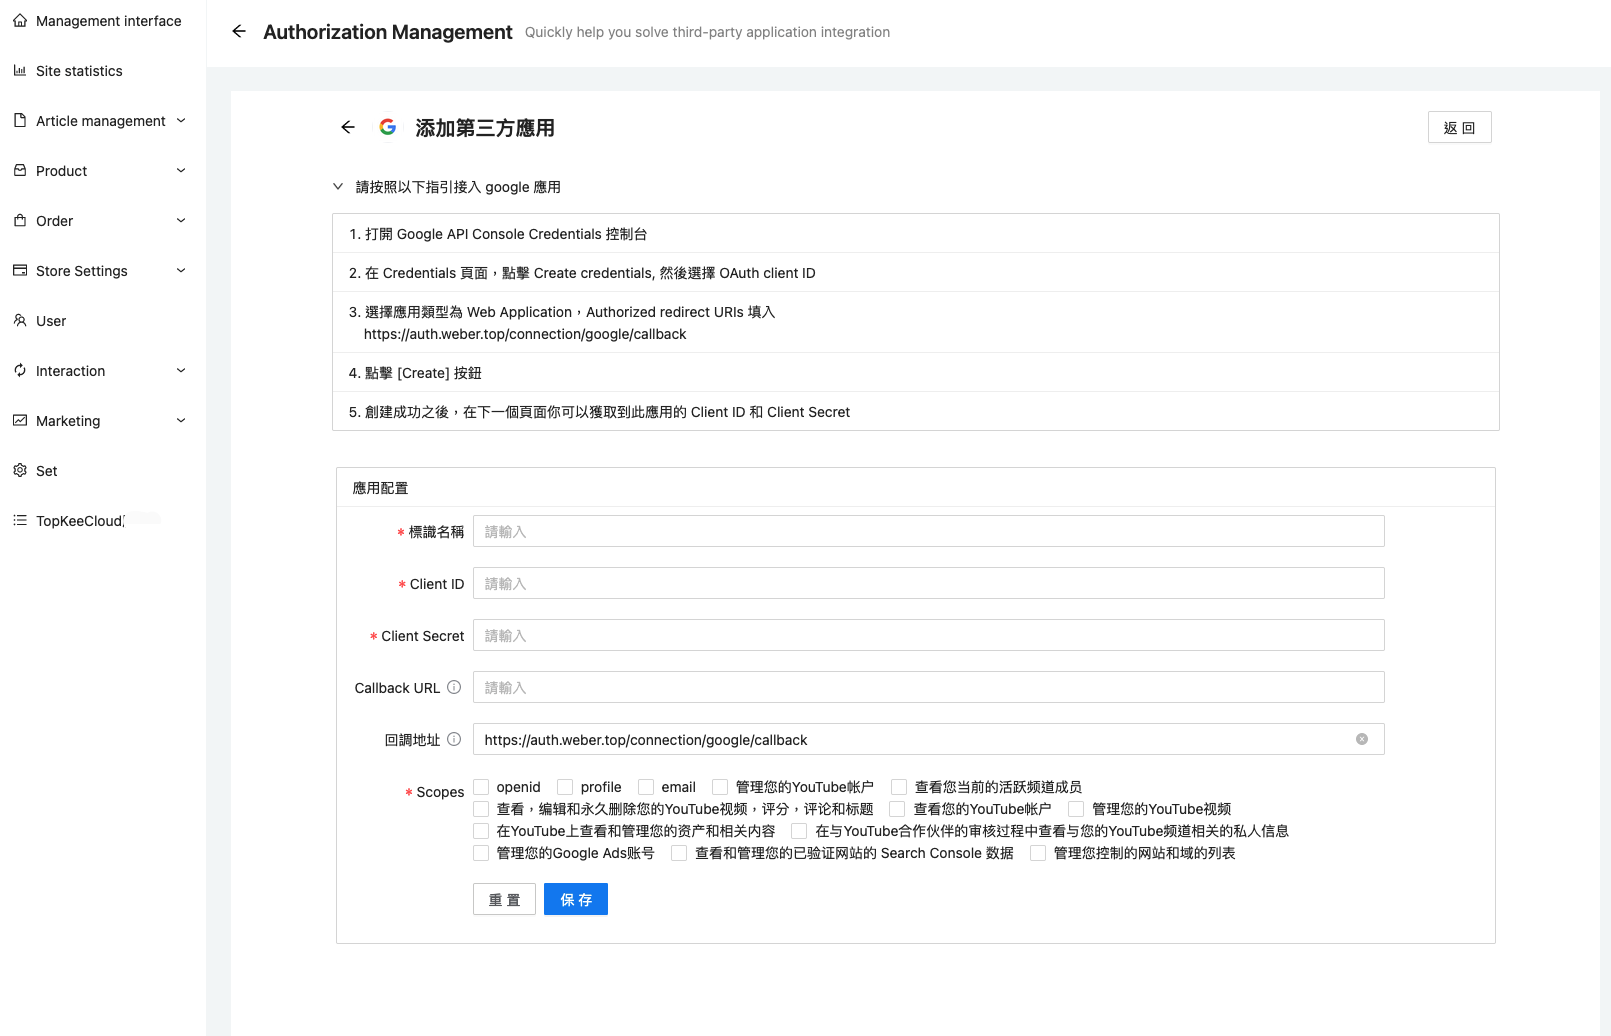Click the back arrow next to Google logo

point(348,127)
